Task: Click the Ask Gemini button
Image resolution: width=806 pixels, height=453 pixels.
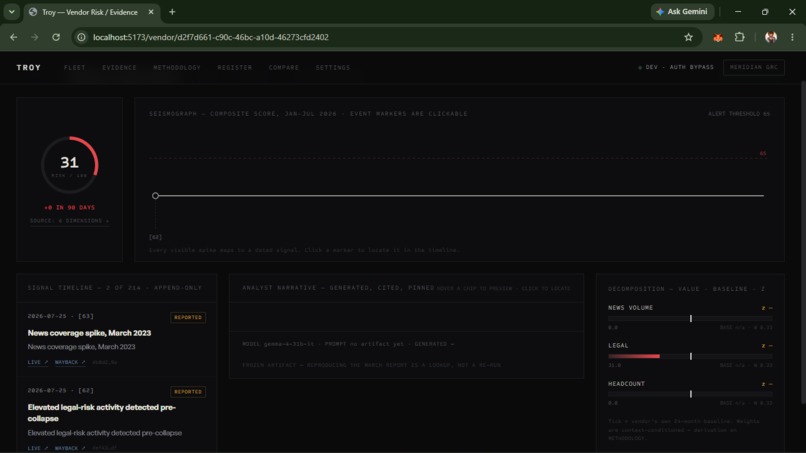Action: point(682,12)
